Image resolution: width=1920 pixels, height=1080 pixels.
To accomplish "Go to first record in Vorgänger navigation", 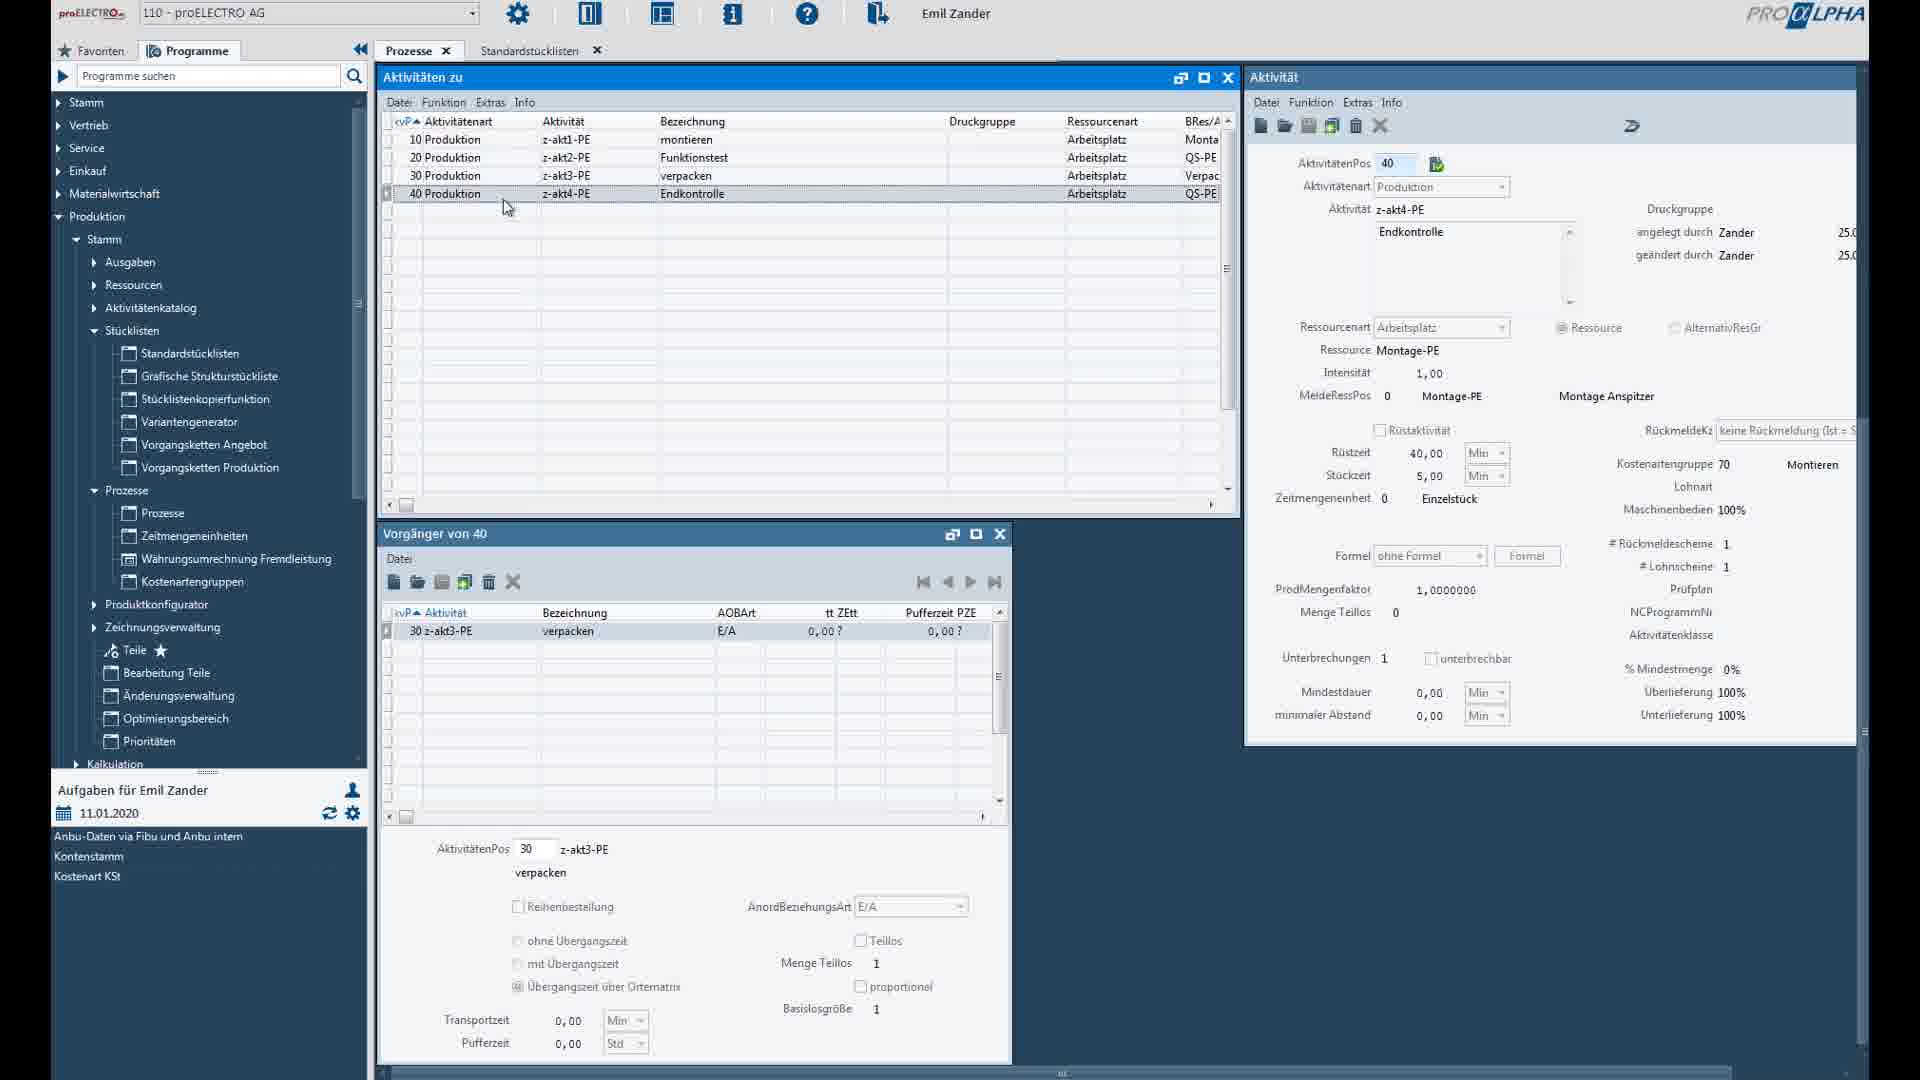I will 923,582.
